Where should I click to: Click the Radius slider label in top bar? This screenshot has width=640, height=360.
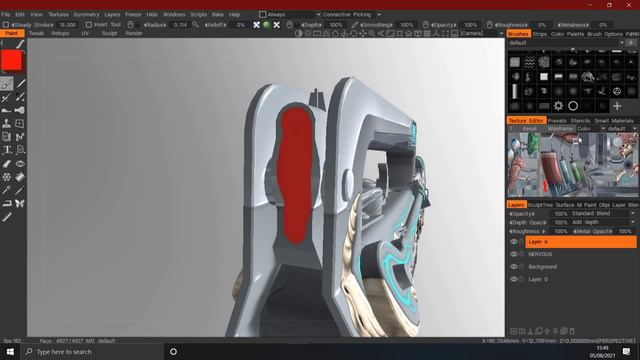coord(156,25)
